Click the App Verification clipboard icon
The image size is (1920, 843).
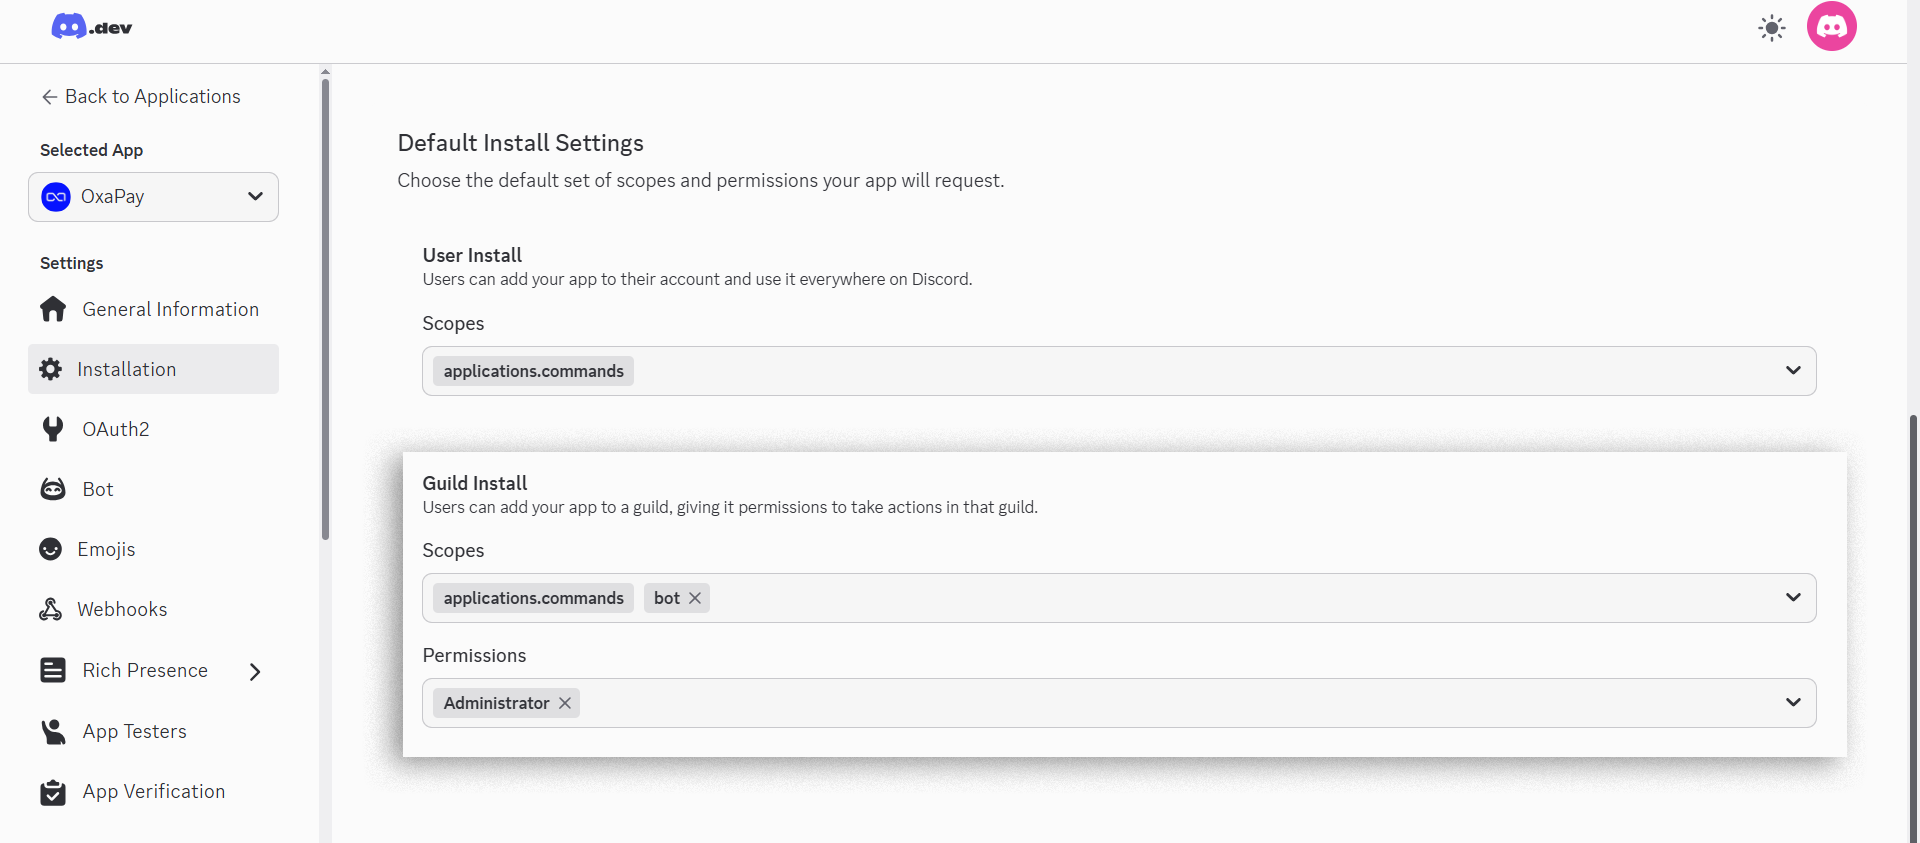point(53,792)
